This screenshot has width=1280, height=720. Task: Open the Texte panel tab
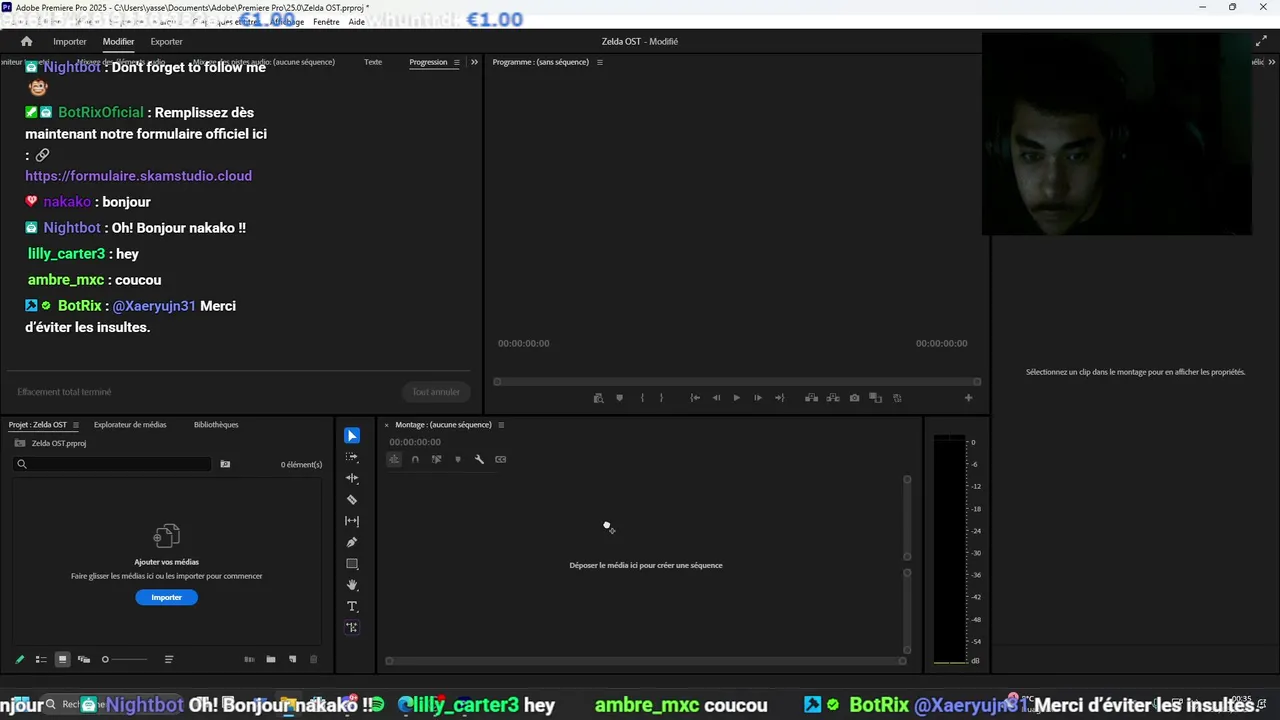pyautogui.click(x=373, y=62)
